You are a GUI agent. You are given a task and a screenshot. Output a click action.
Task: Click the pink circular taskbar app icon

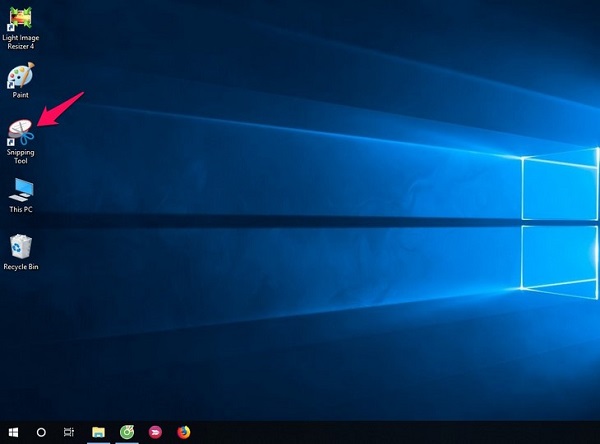click(x=155, y=432)
